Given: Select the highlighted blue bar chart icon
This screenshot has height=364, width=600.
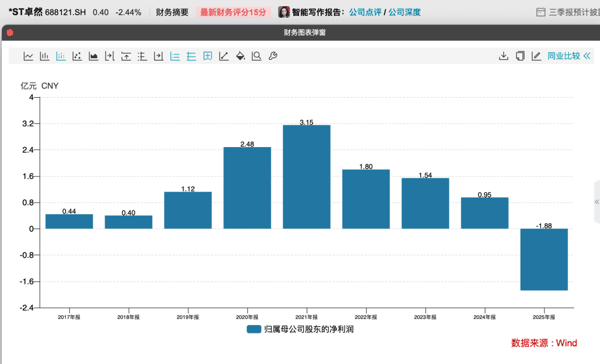Looking at the screenshot, I should click(61, 56).
